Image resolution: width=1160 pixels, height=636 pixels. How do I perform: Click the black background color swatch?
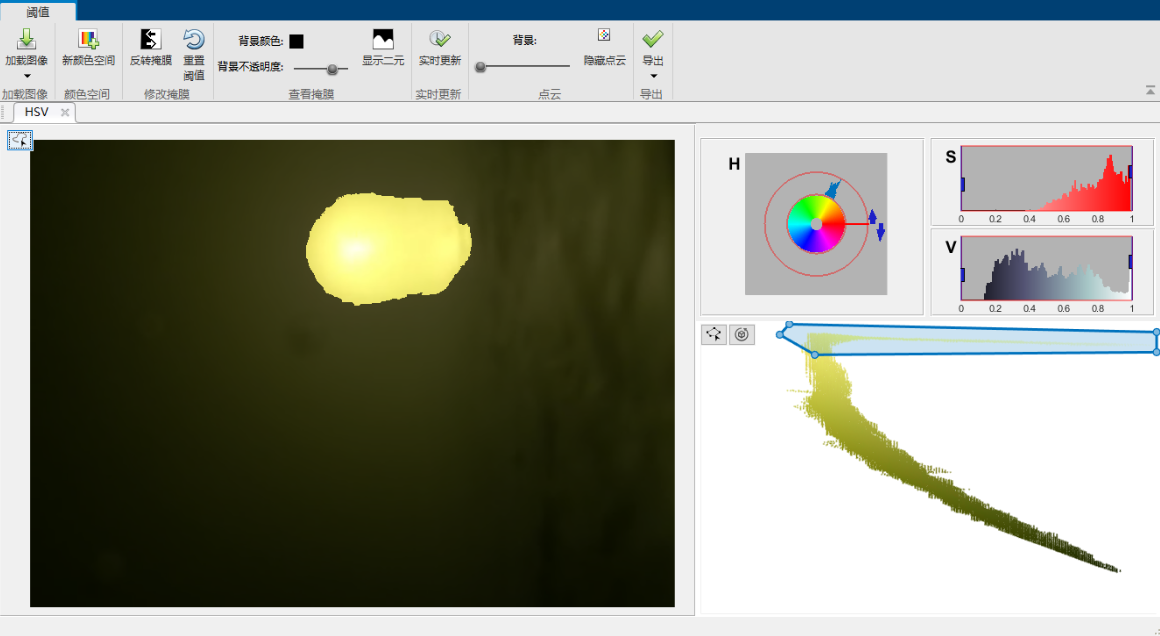coord(296,42)
